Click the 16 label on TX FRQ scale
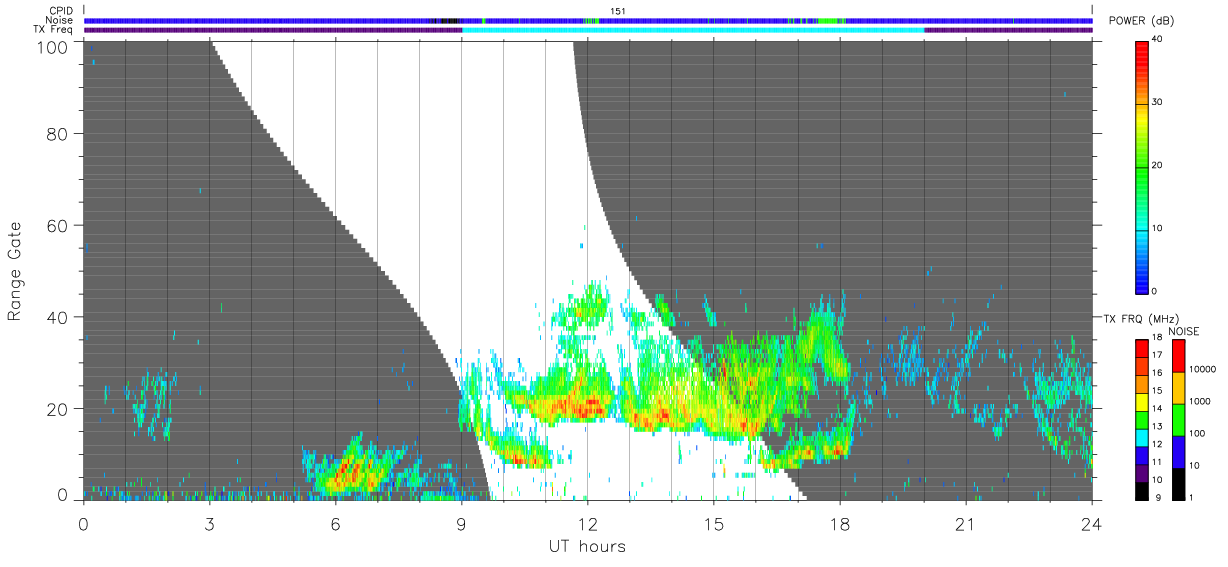The width and height of the screenshot is (1228, 567). pos(1158,372)
